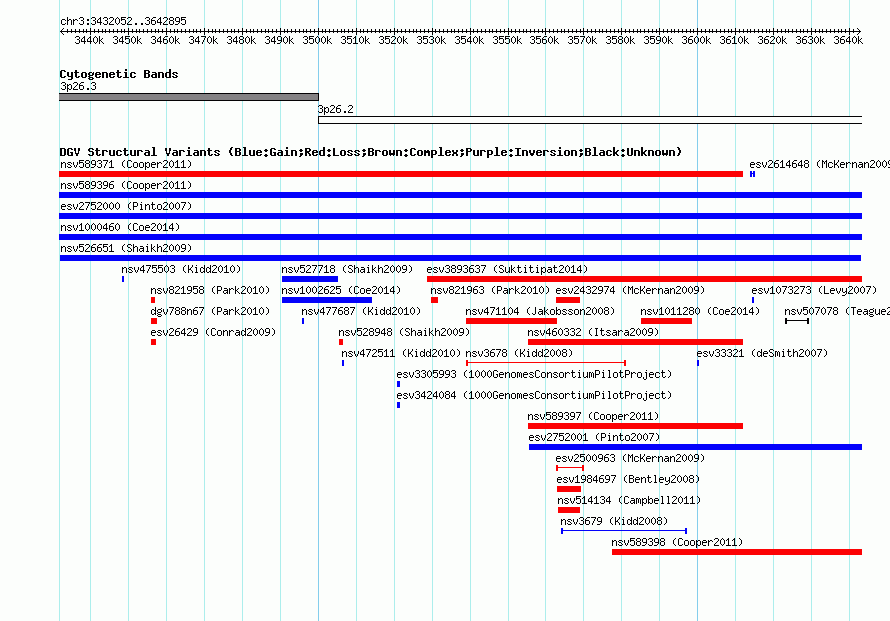890x621 pixels.
Task: Click the nsv526651 (Shaikh2009) label
Action: tap(126, 248)
